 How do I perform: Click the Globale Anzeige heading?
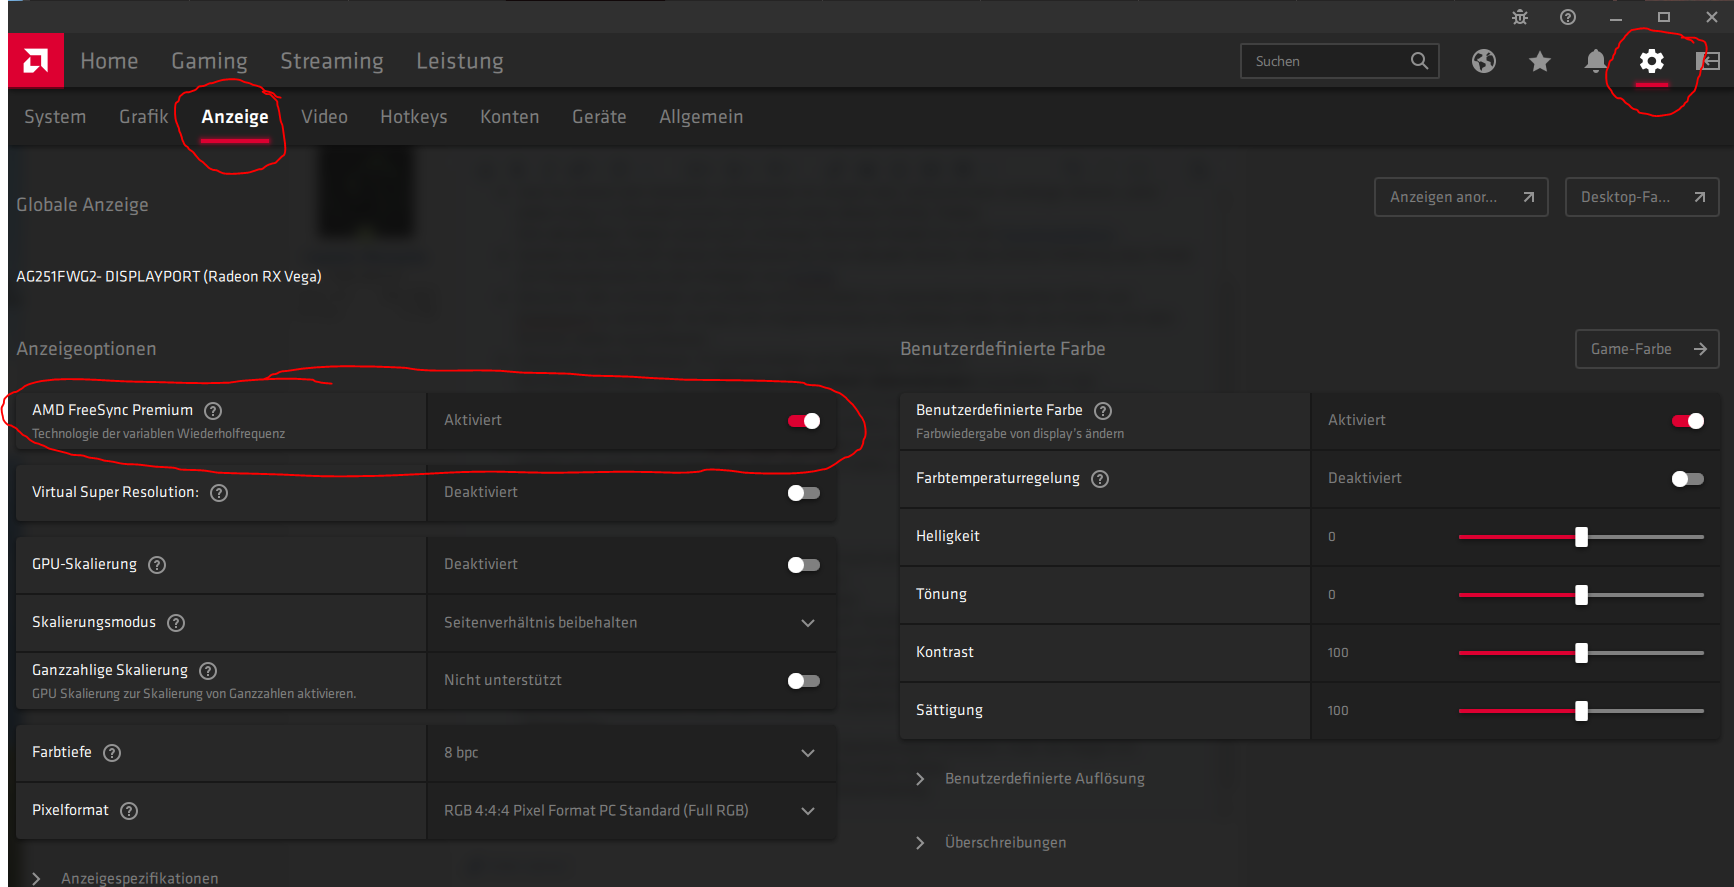[82, 205]
